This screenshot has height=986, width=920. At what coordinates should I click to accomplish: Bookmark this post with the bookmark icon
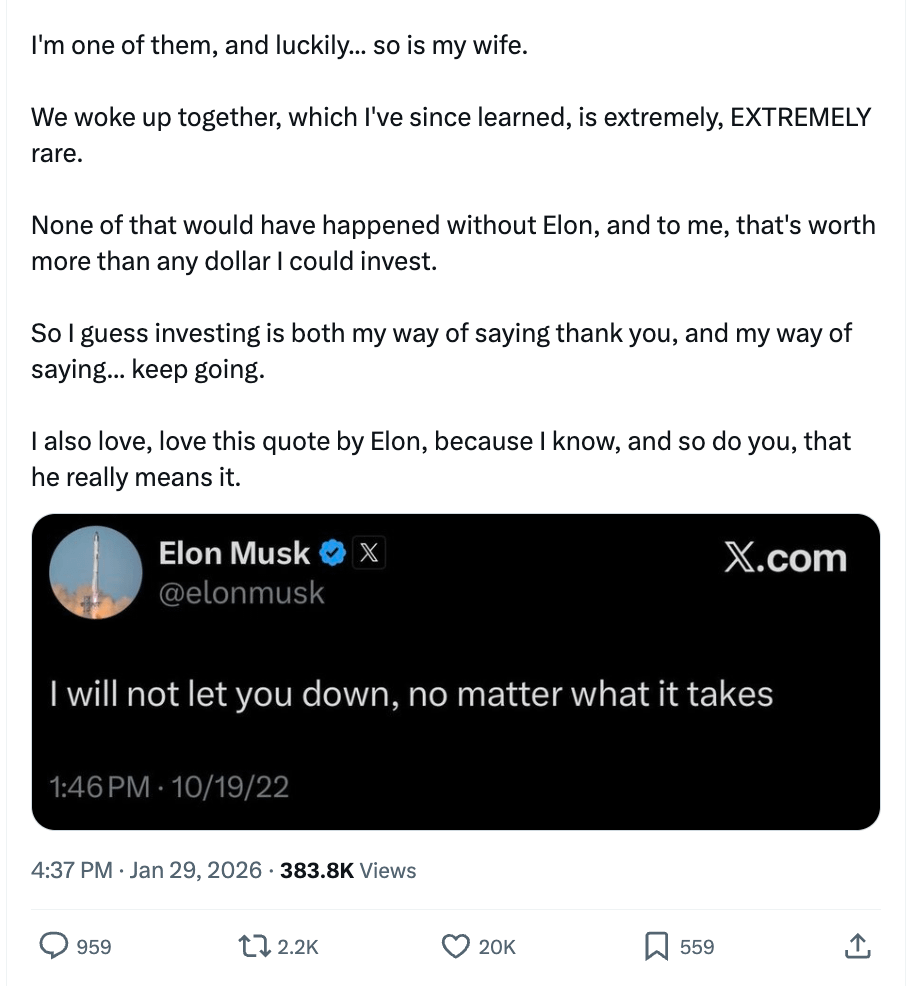pyautogui.click(x=656, y=945)
